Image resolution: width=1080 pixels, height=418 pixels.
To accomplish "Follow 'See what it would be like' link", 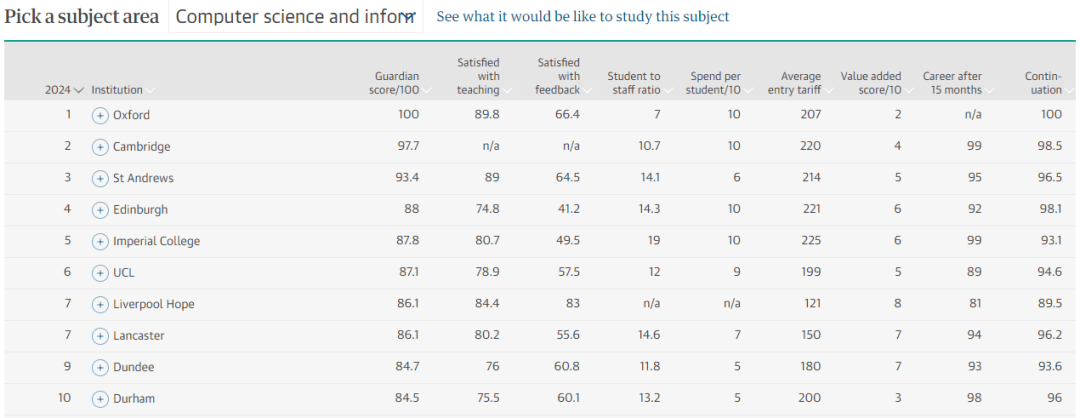I will pos(583,17).
